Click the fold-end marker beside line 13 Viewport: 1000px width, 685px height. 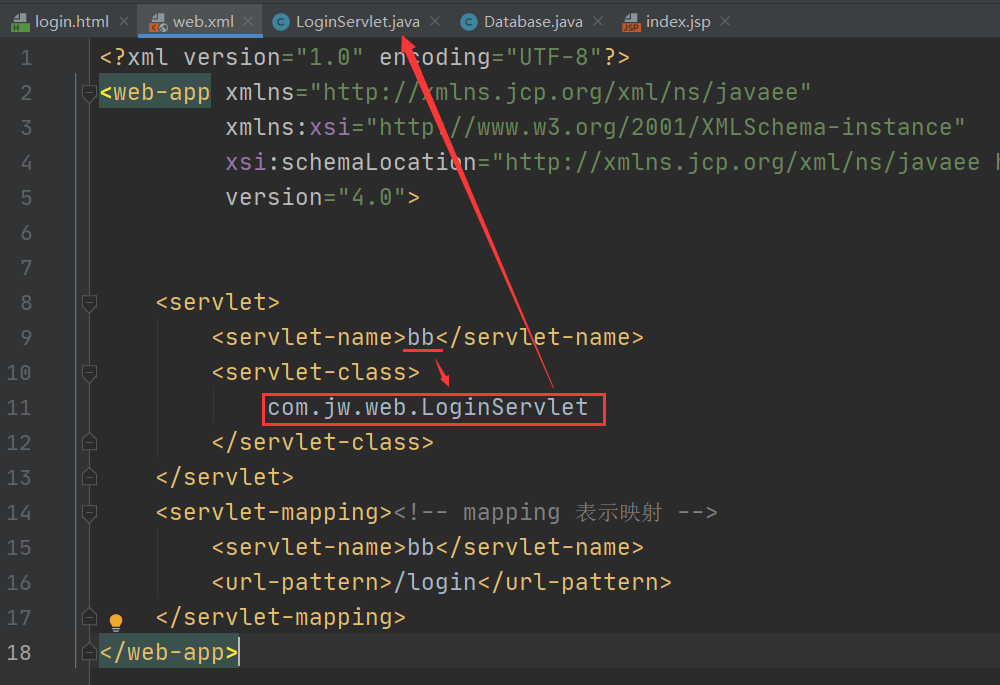pos(88,477)
